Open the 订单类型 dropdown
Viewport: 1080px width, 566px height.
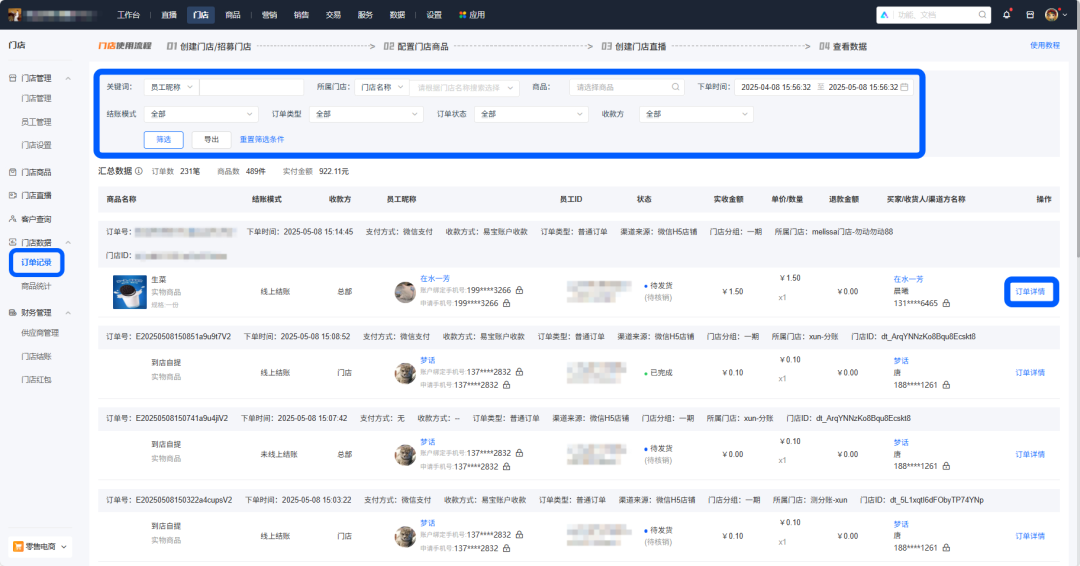pyautogui.click(x=366, y=114)
